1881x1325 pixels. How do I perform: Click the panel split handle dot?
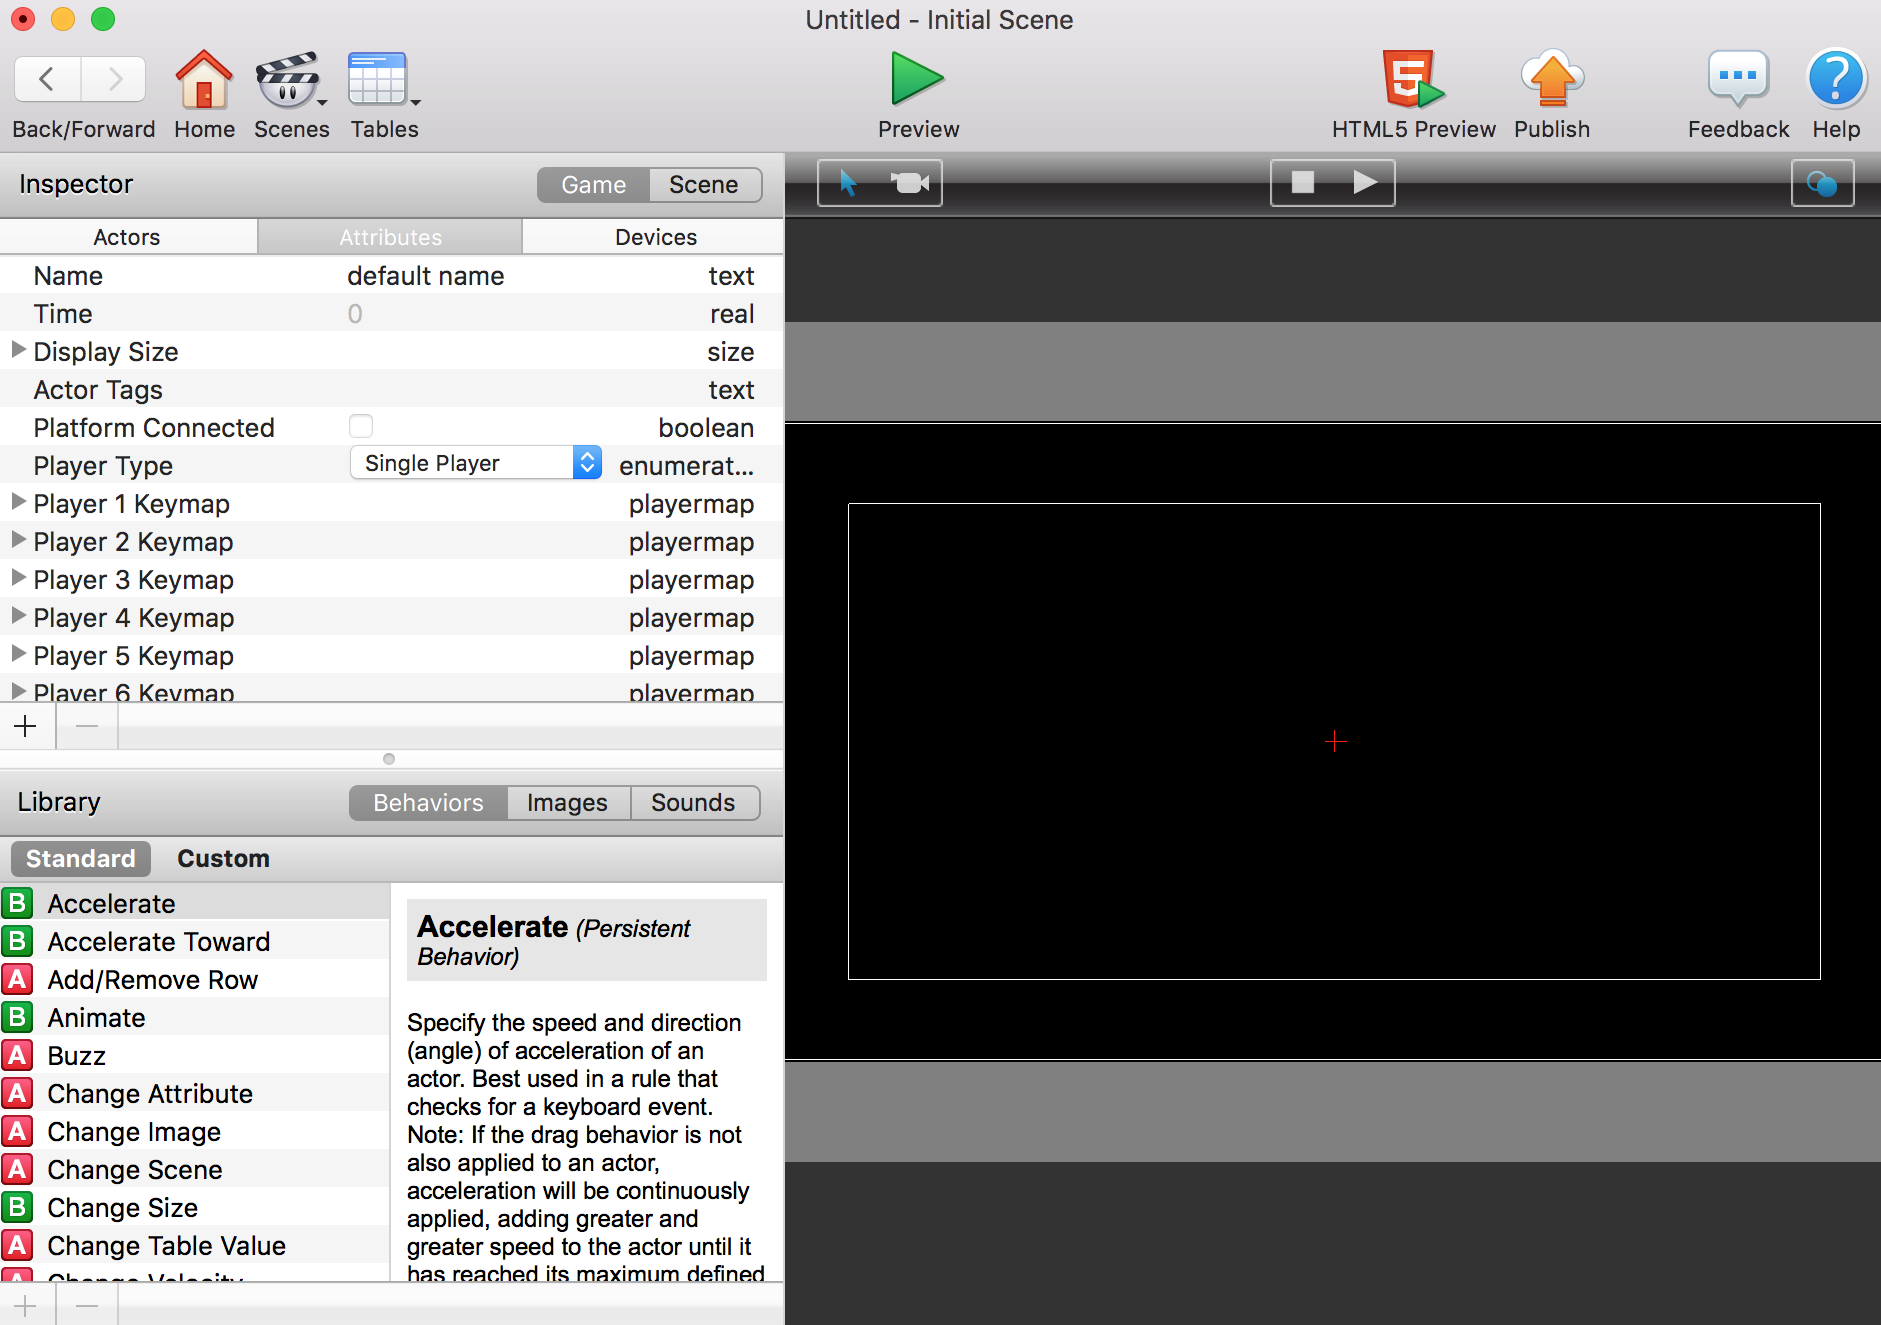coord(389,759)
